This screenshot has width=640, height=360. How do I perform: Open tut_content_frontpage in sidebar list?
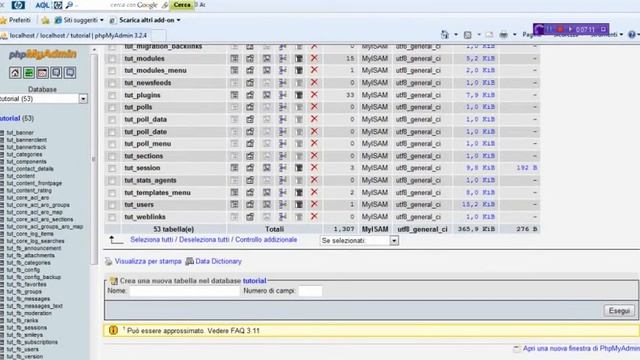(34, 183)
